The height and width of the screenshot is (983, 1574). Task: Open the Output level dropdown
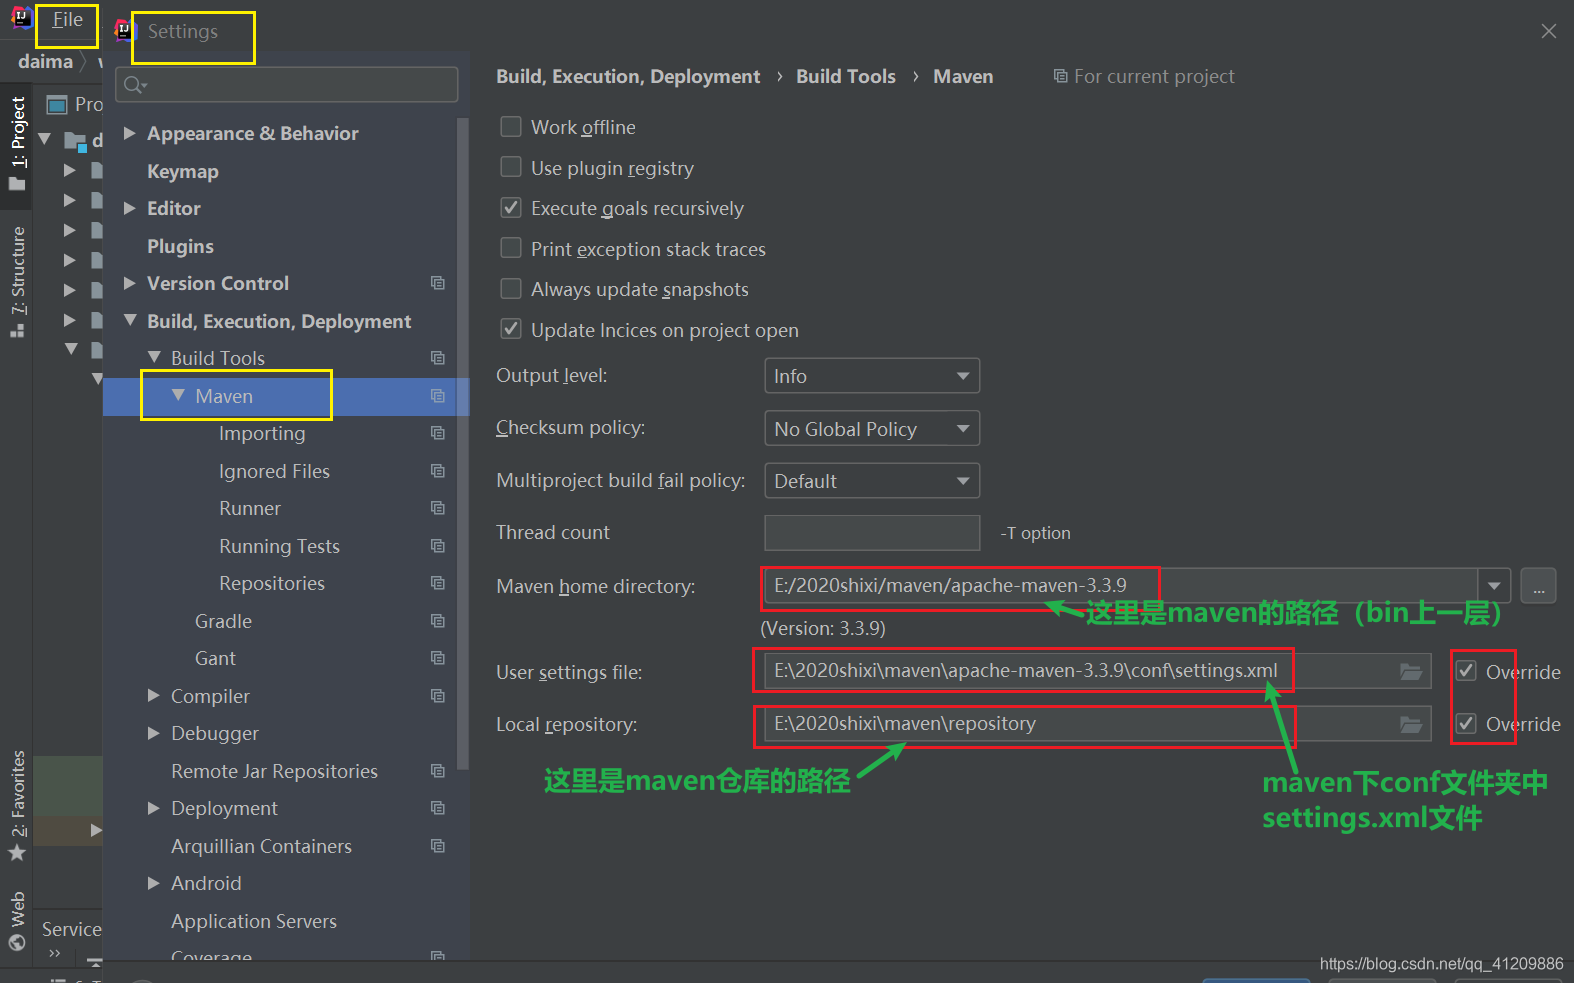(872, 376)
